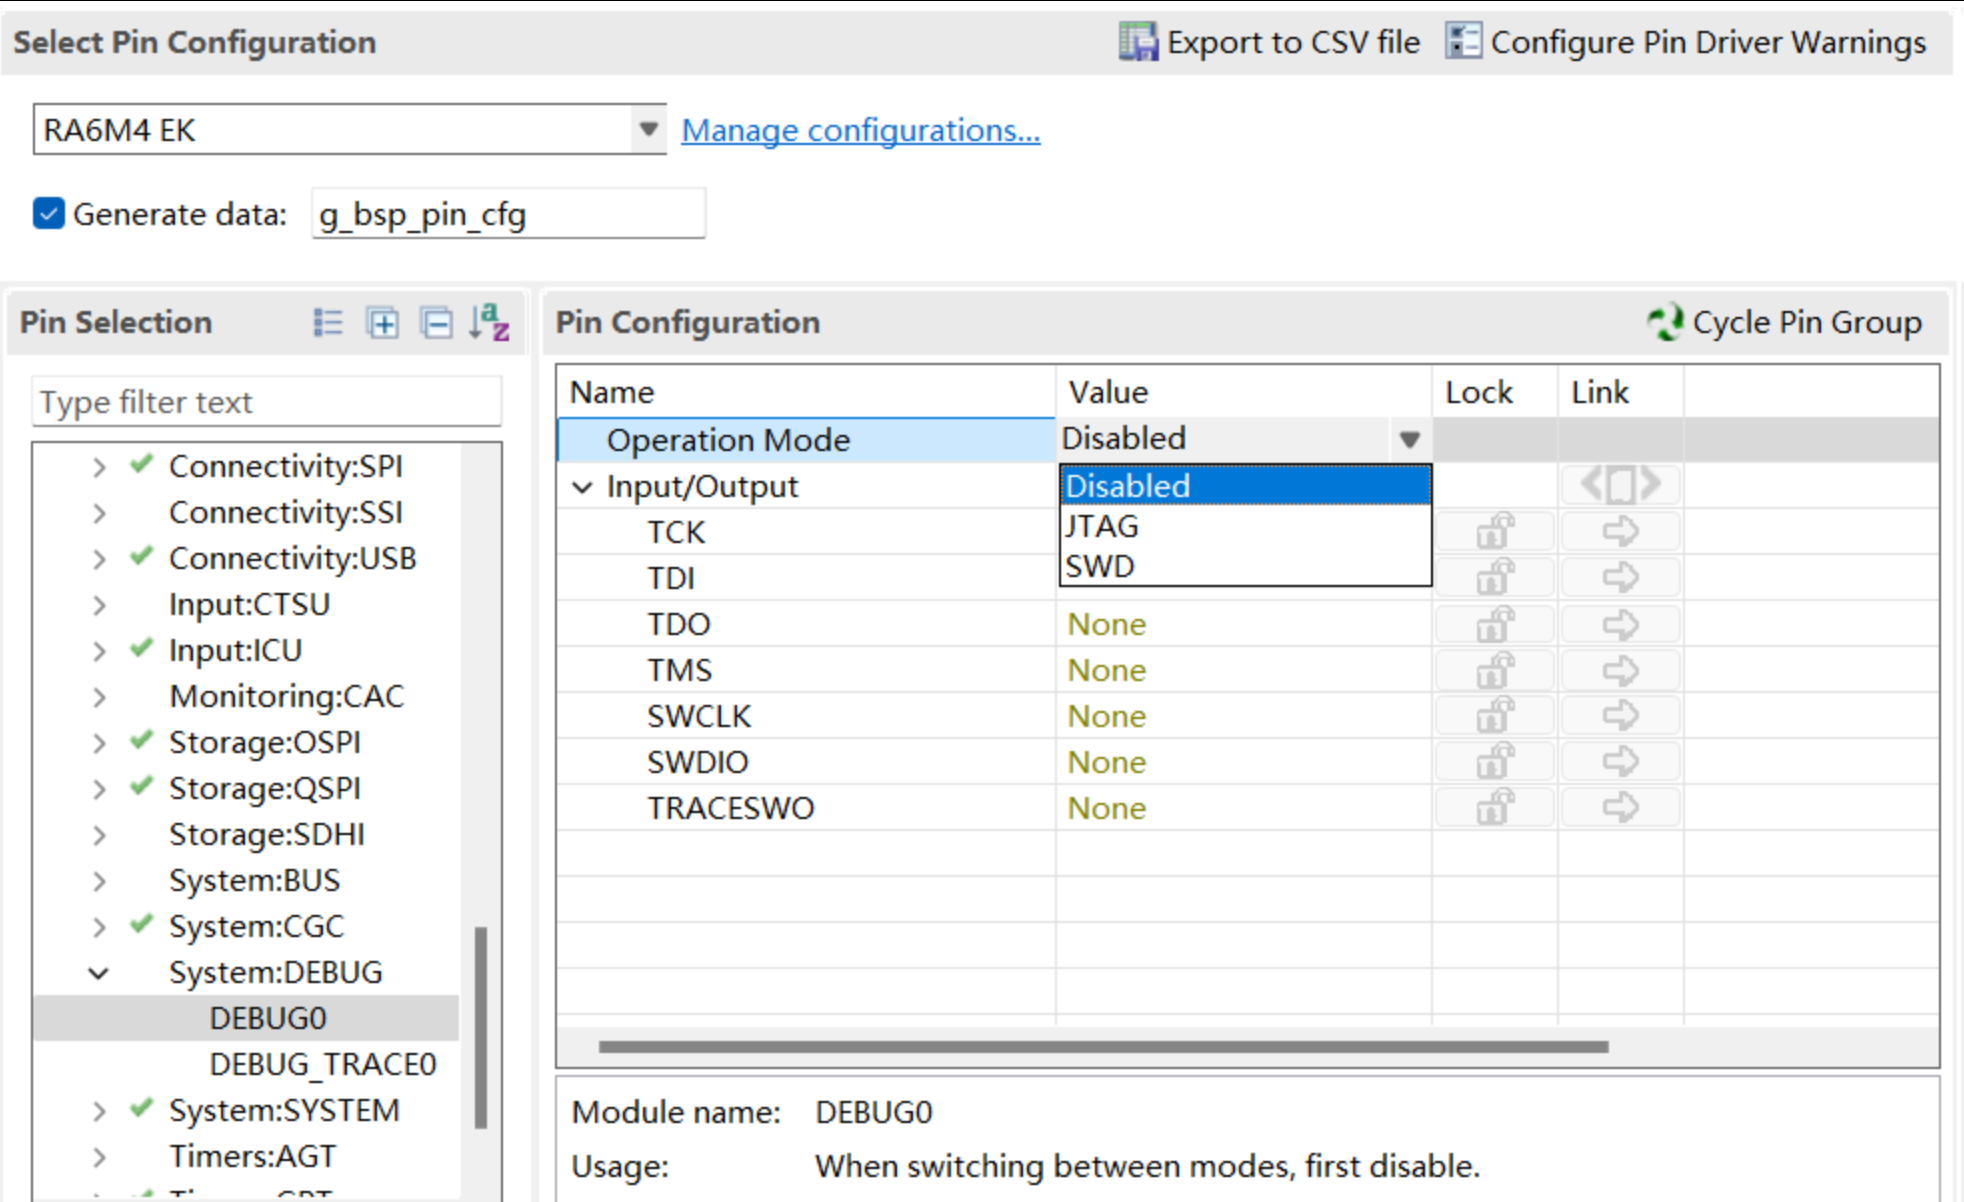
Task: Expand the Storage:QSPI node
Action: pos(98,789)
